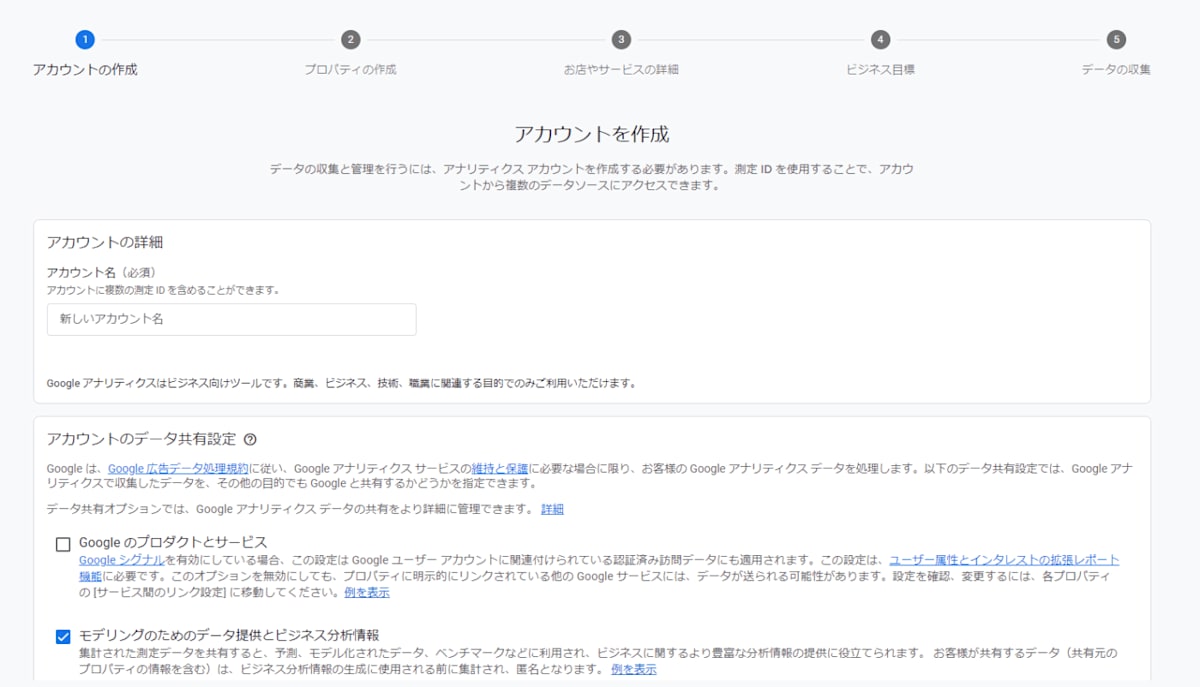
Task: Select step 1 circle アカウントの作成
Action: tap(85, 40)
